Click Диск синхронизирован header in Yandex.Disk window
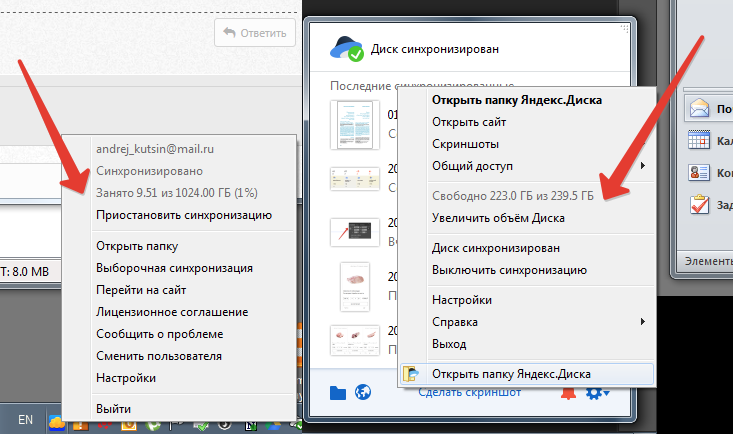The width and height of the screenshot is (733, 434). [435, 49]
